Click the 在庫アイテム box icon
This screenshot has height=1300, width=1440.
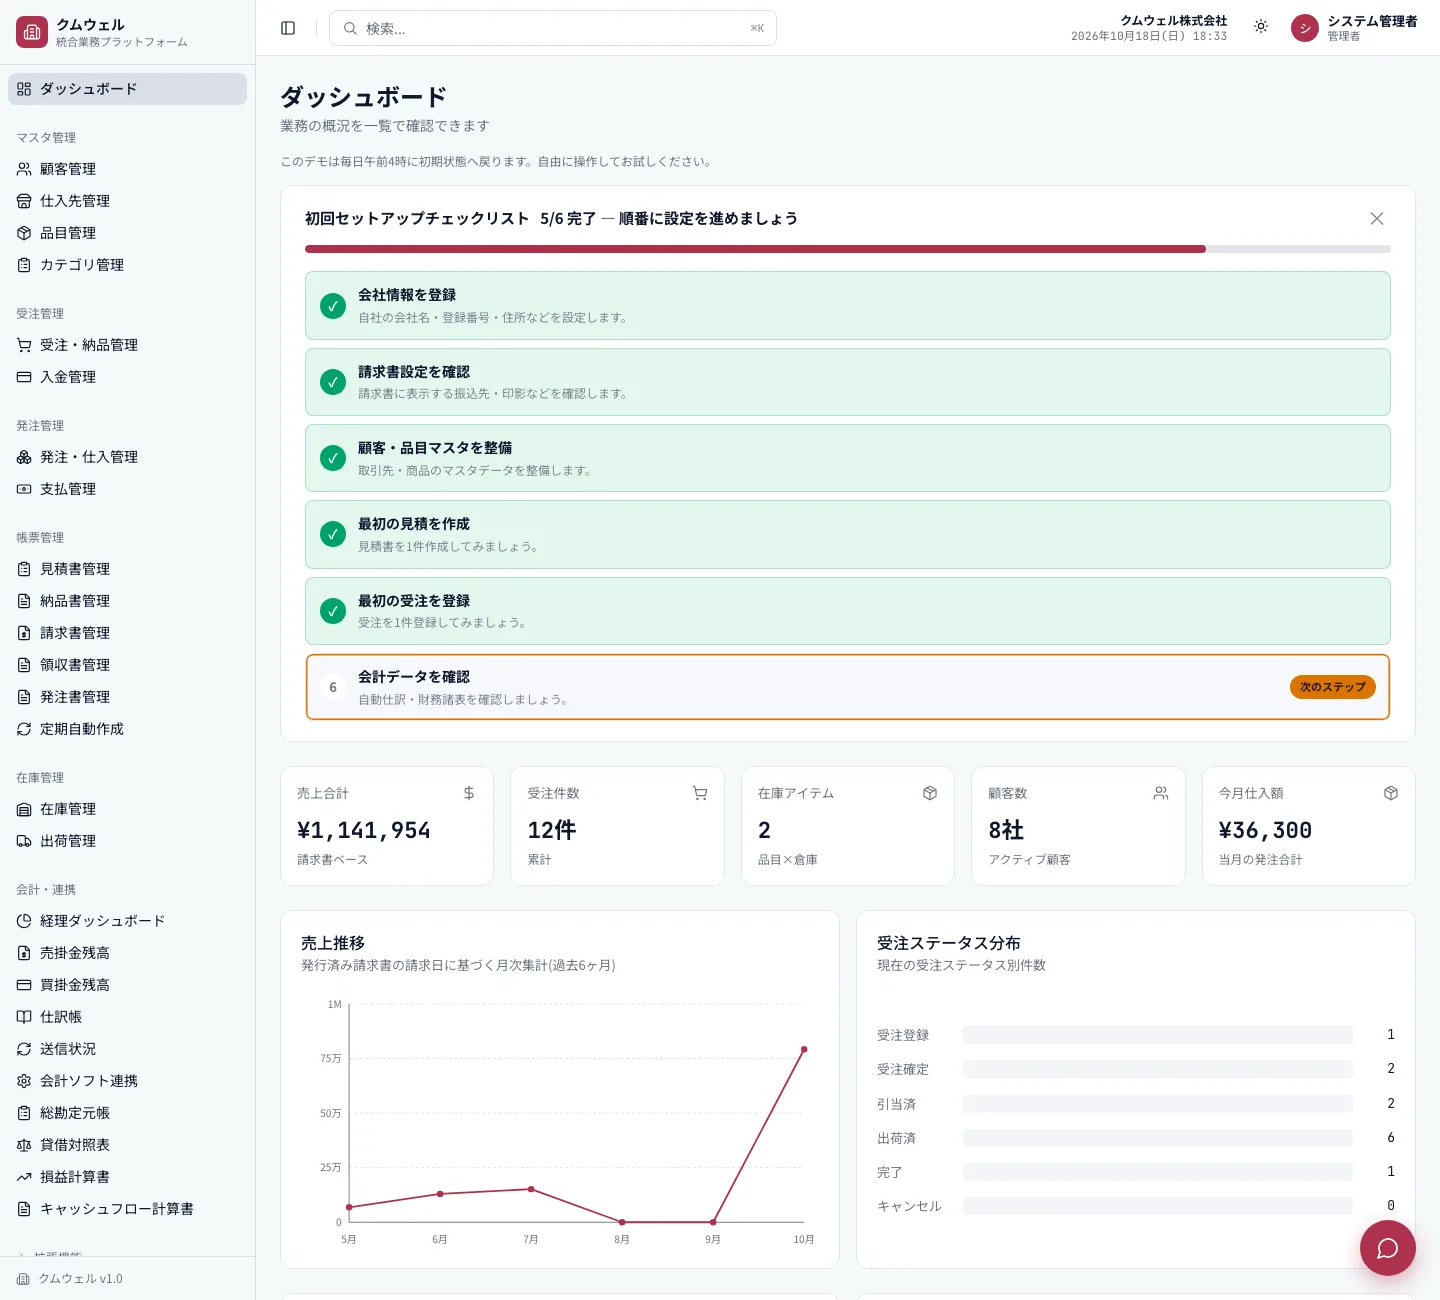(930, 793)
